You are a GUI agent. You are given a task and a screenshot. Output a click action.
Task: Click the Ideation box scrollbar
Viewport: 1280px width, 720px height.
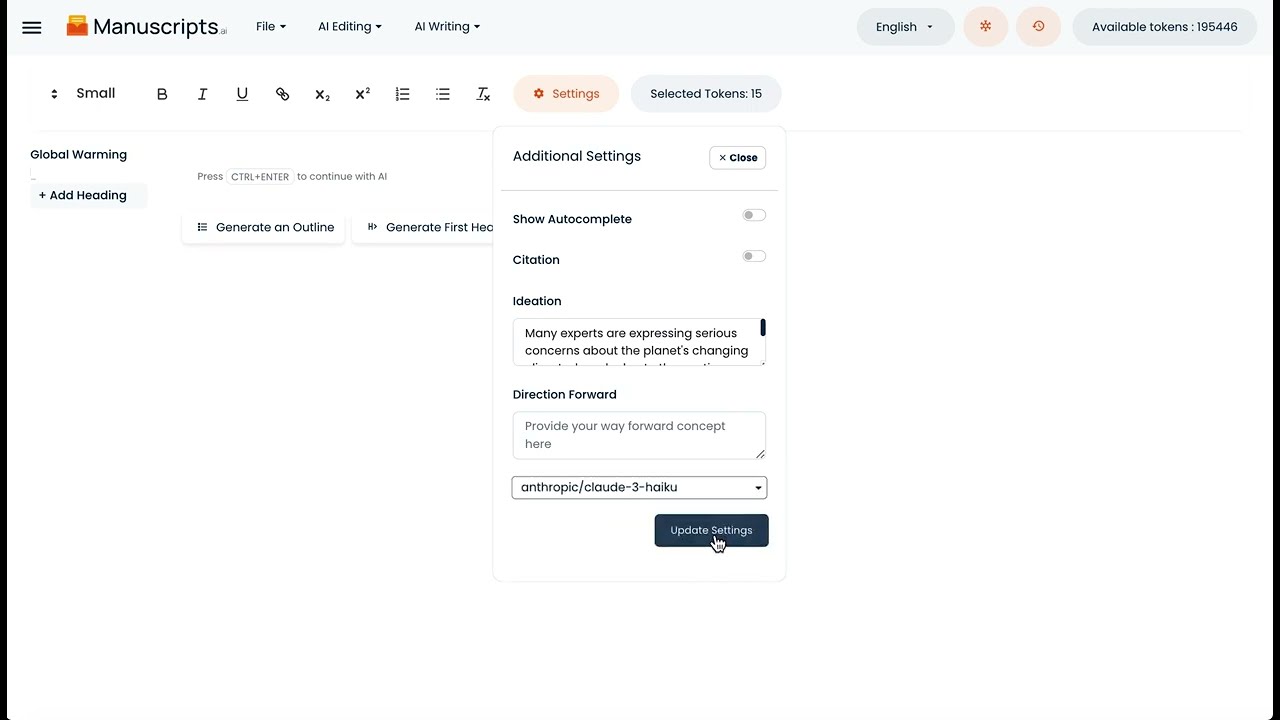(x=763, y=328)
